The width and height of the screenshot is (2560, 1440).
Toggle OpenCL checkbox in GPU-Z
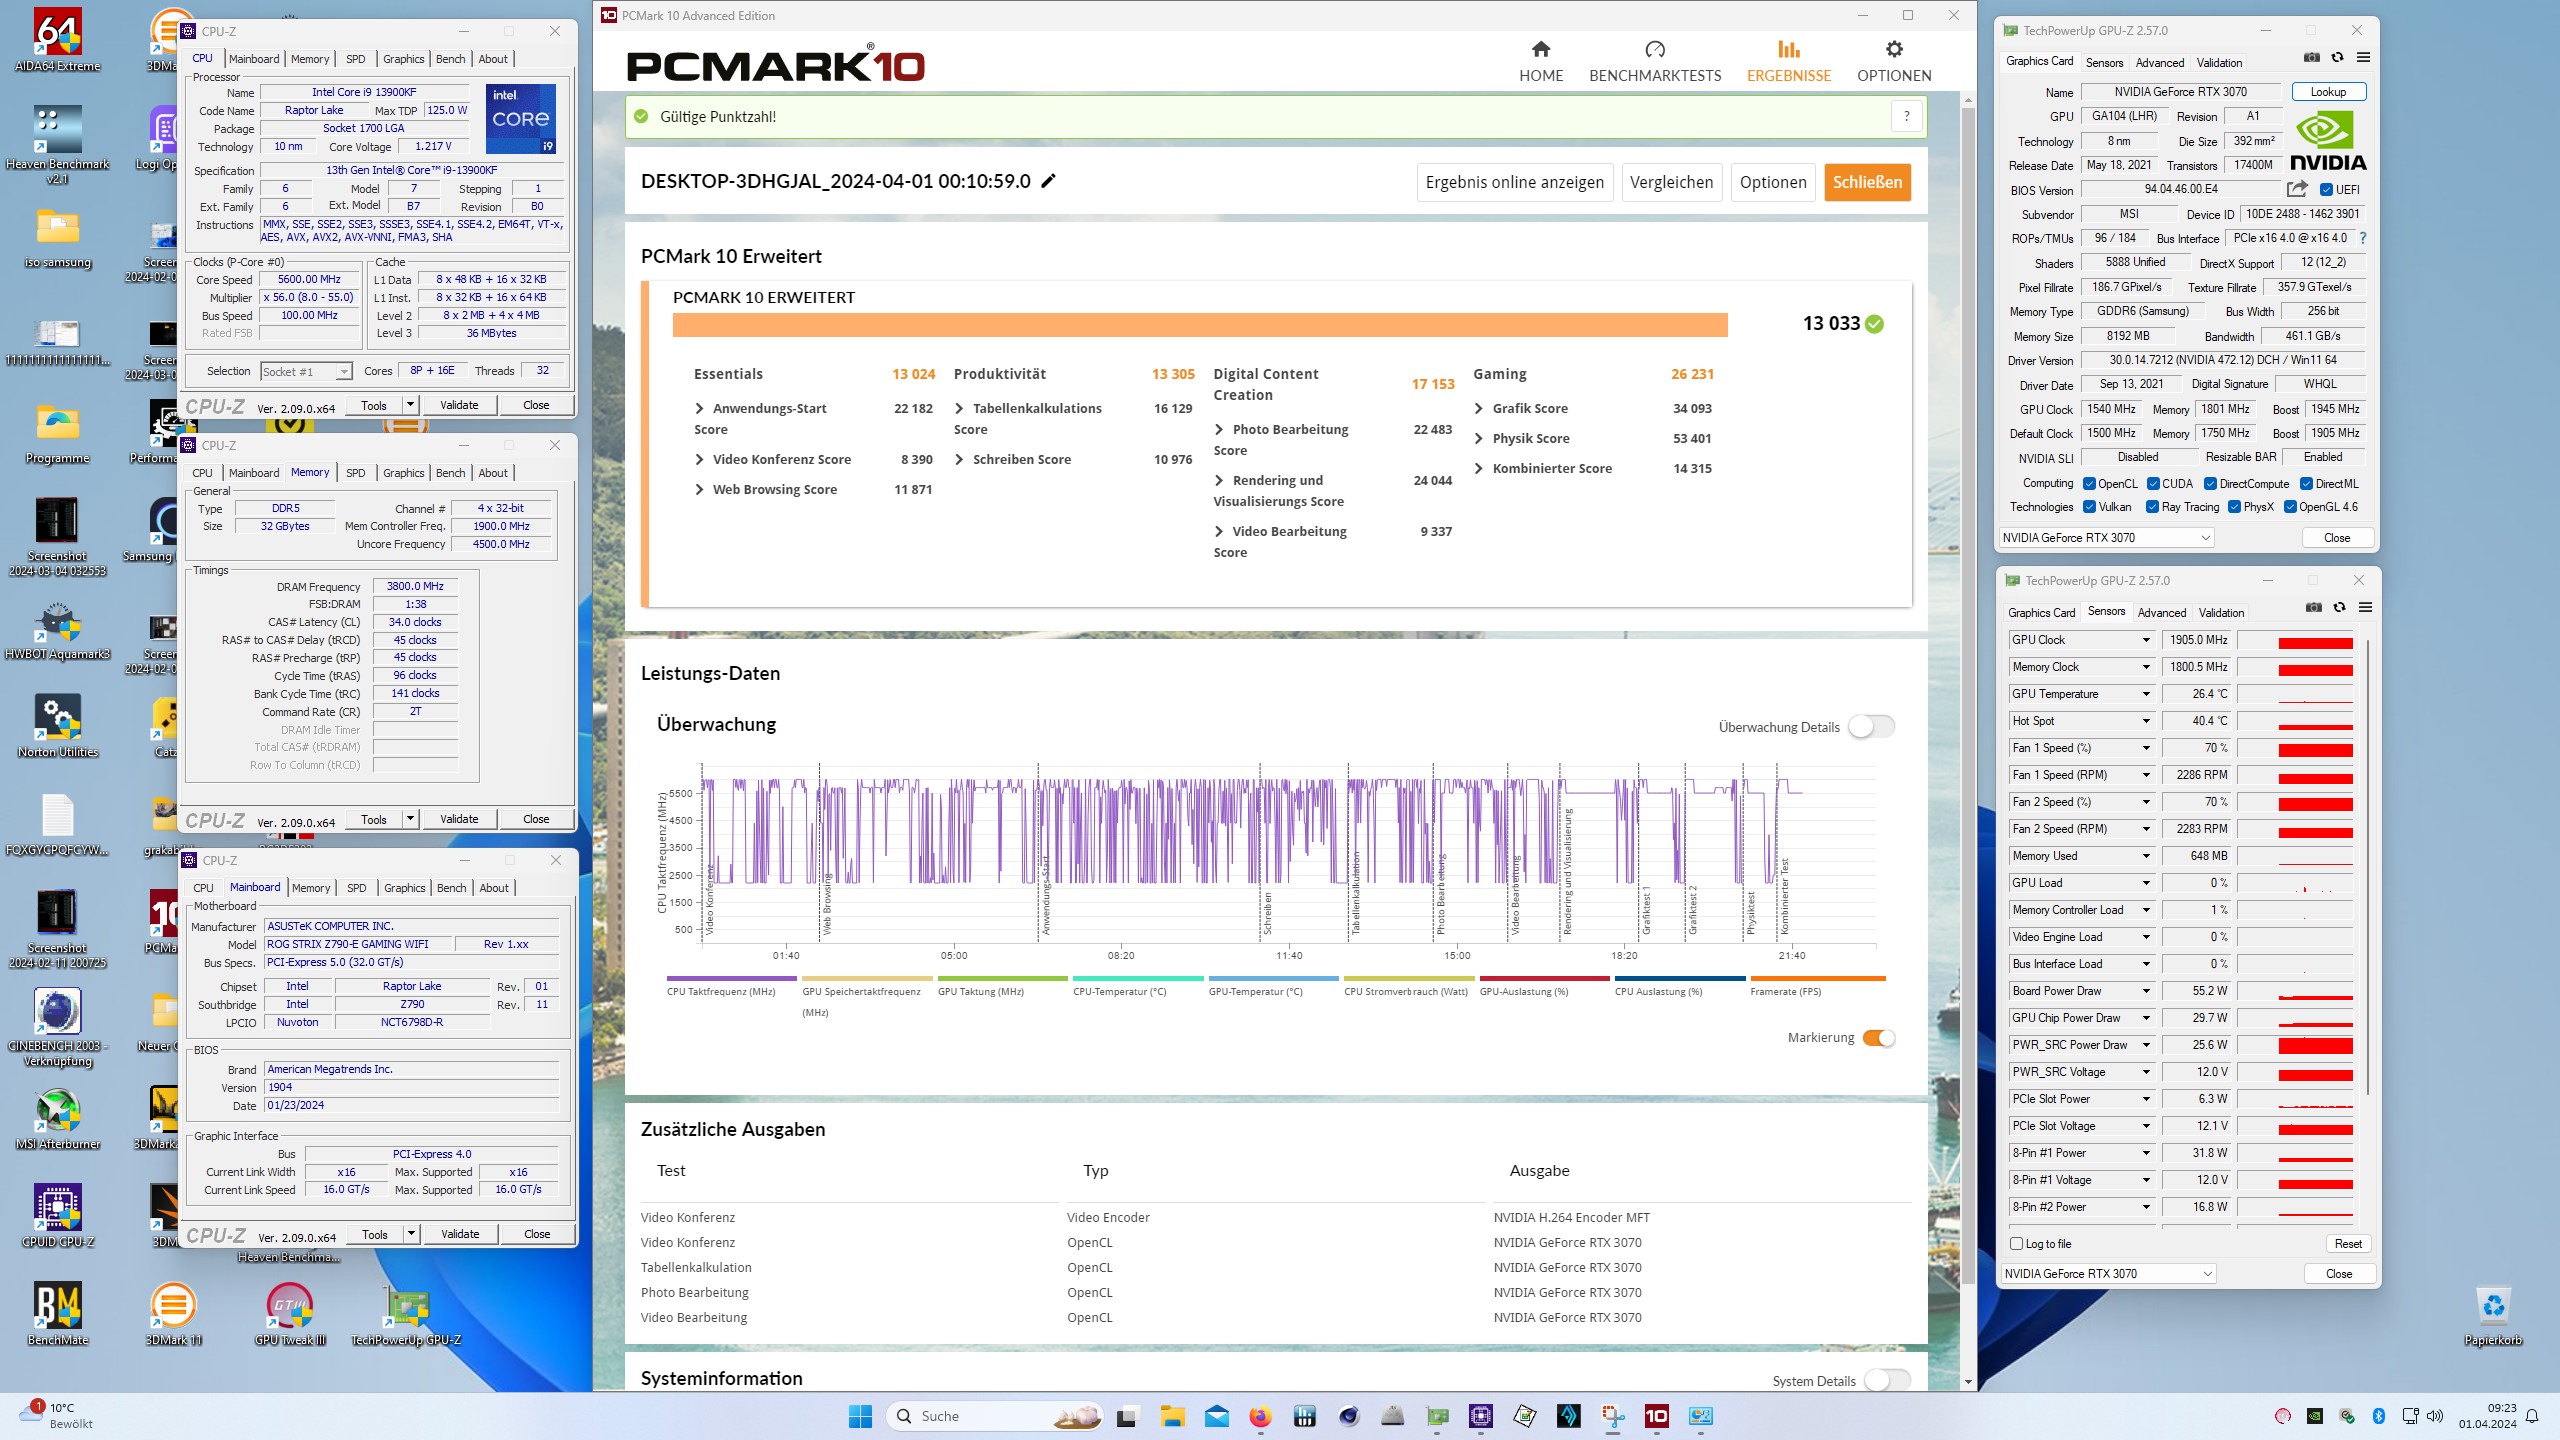pyautogui.click(x=2089, y=483)
